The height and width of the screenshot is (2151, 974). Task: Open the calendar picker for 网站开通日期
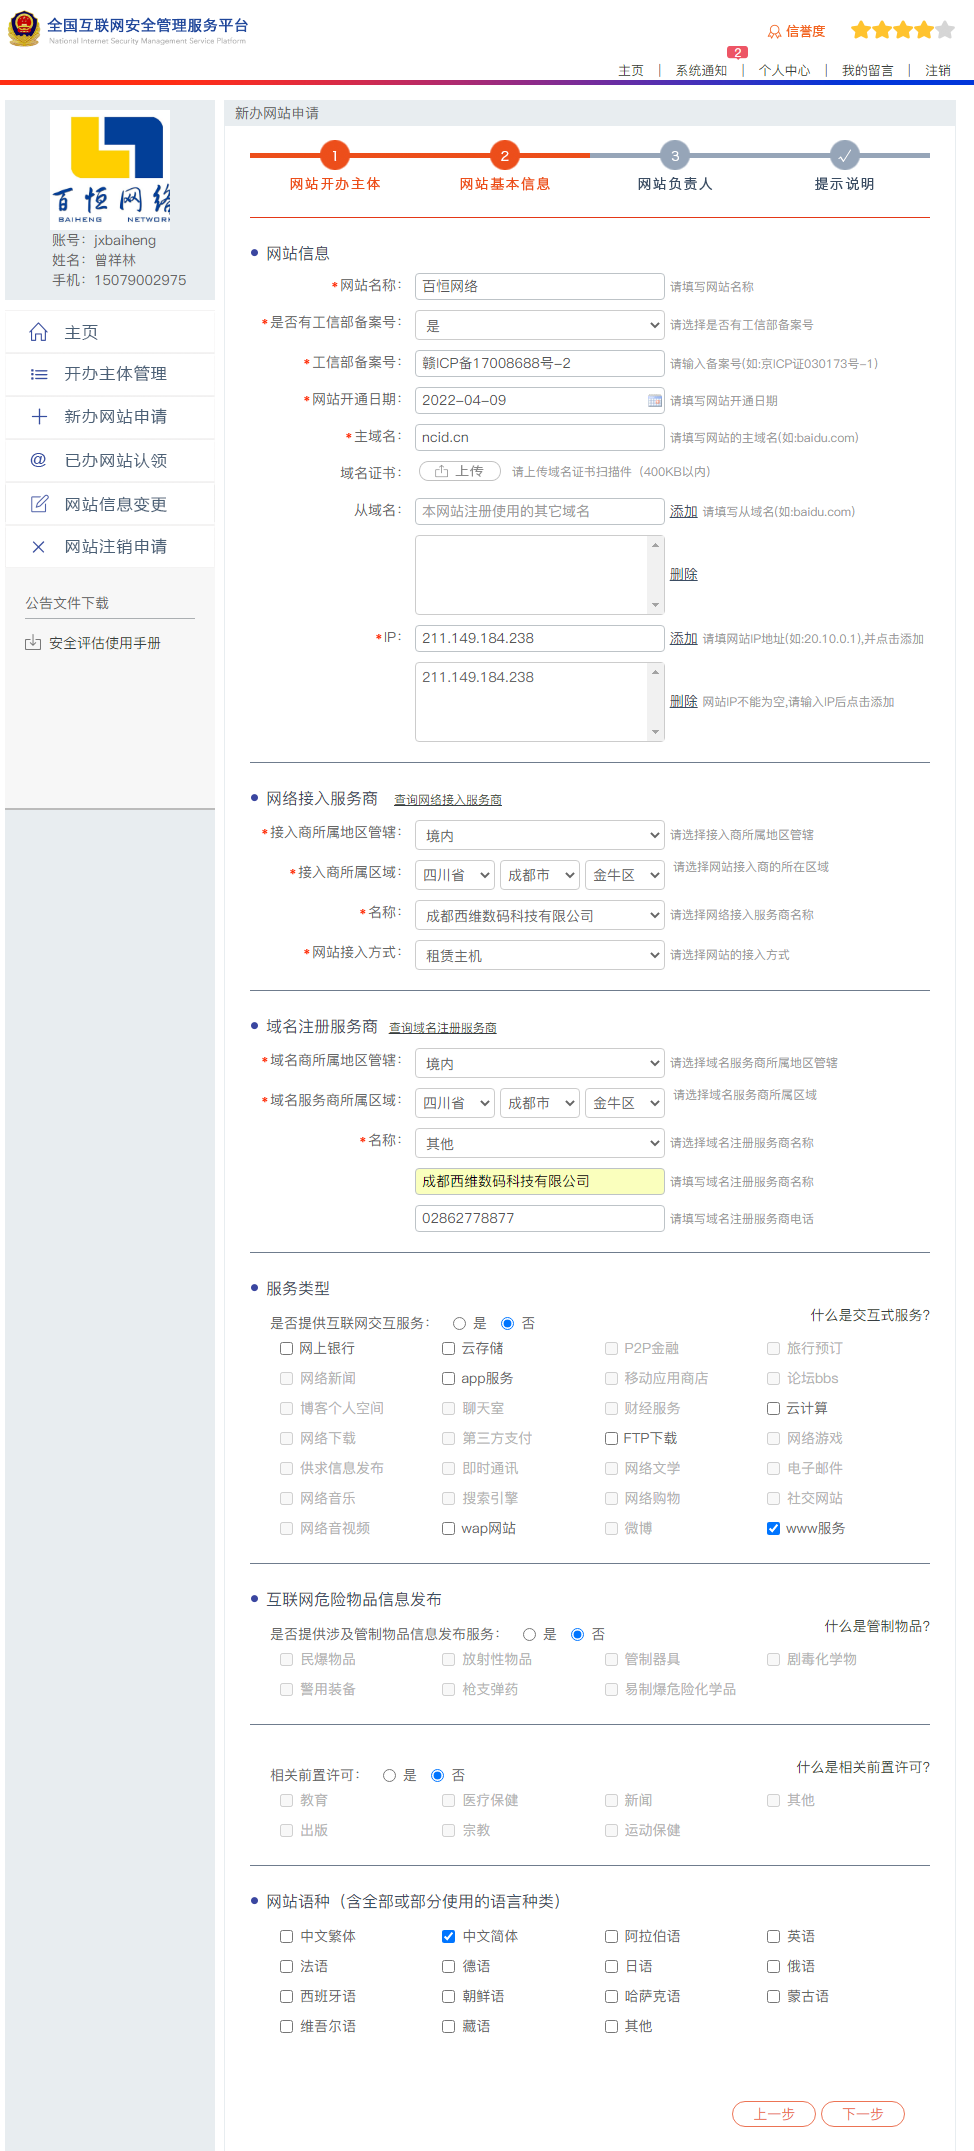point(655,401)
